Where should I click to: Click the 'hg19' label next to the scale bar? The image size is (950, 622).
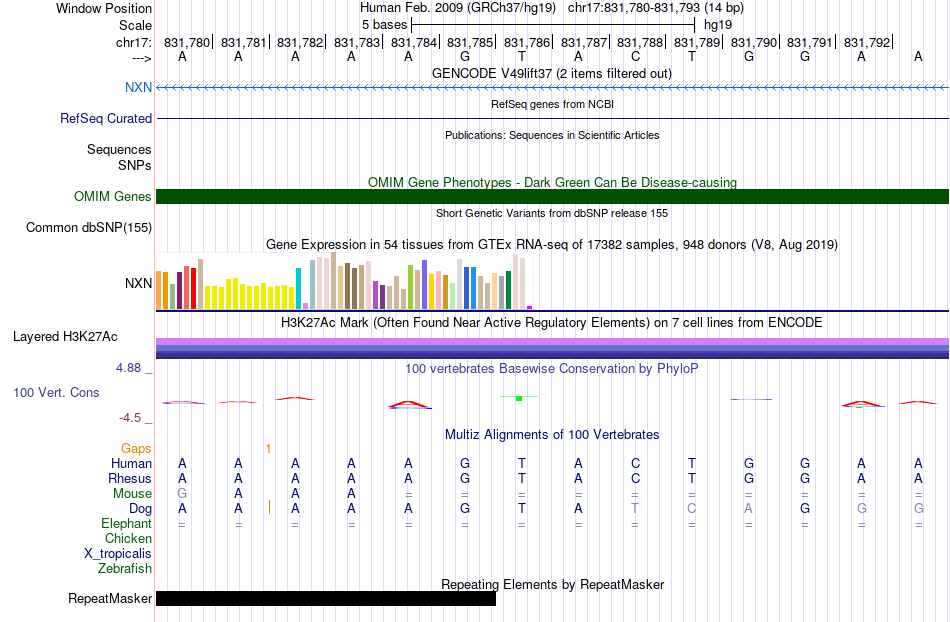[718, 25]
